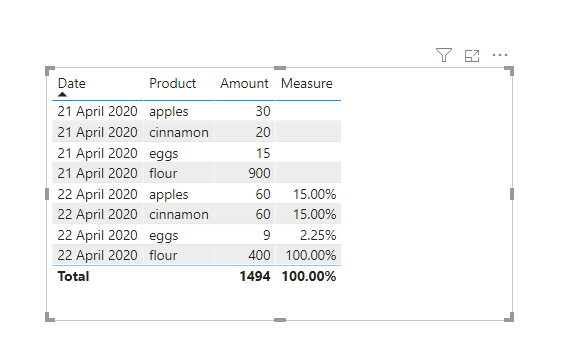Select the bottom-right corner resize handle
This screenshot has height=361, width=578.
(509, 317)
